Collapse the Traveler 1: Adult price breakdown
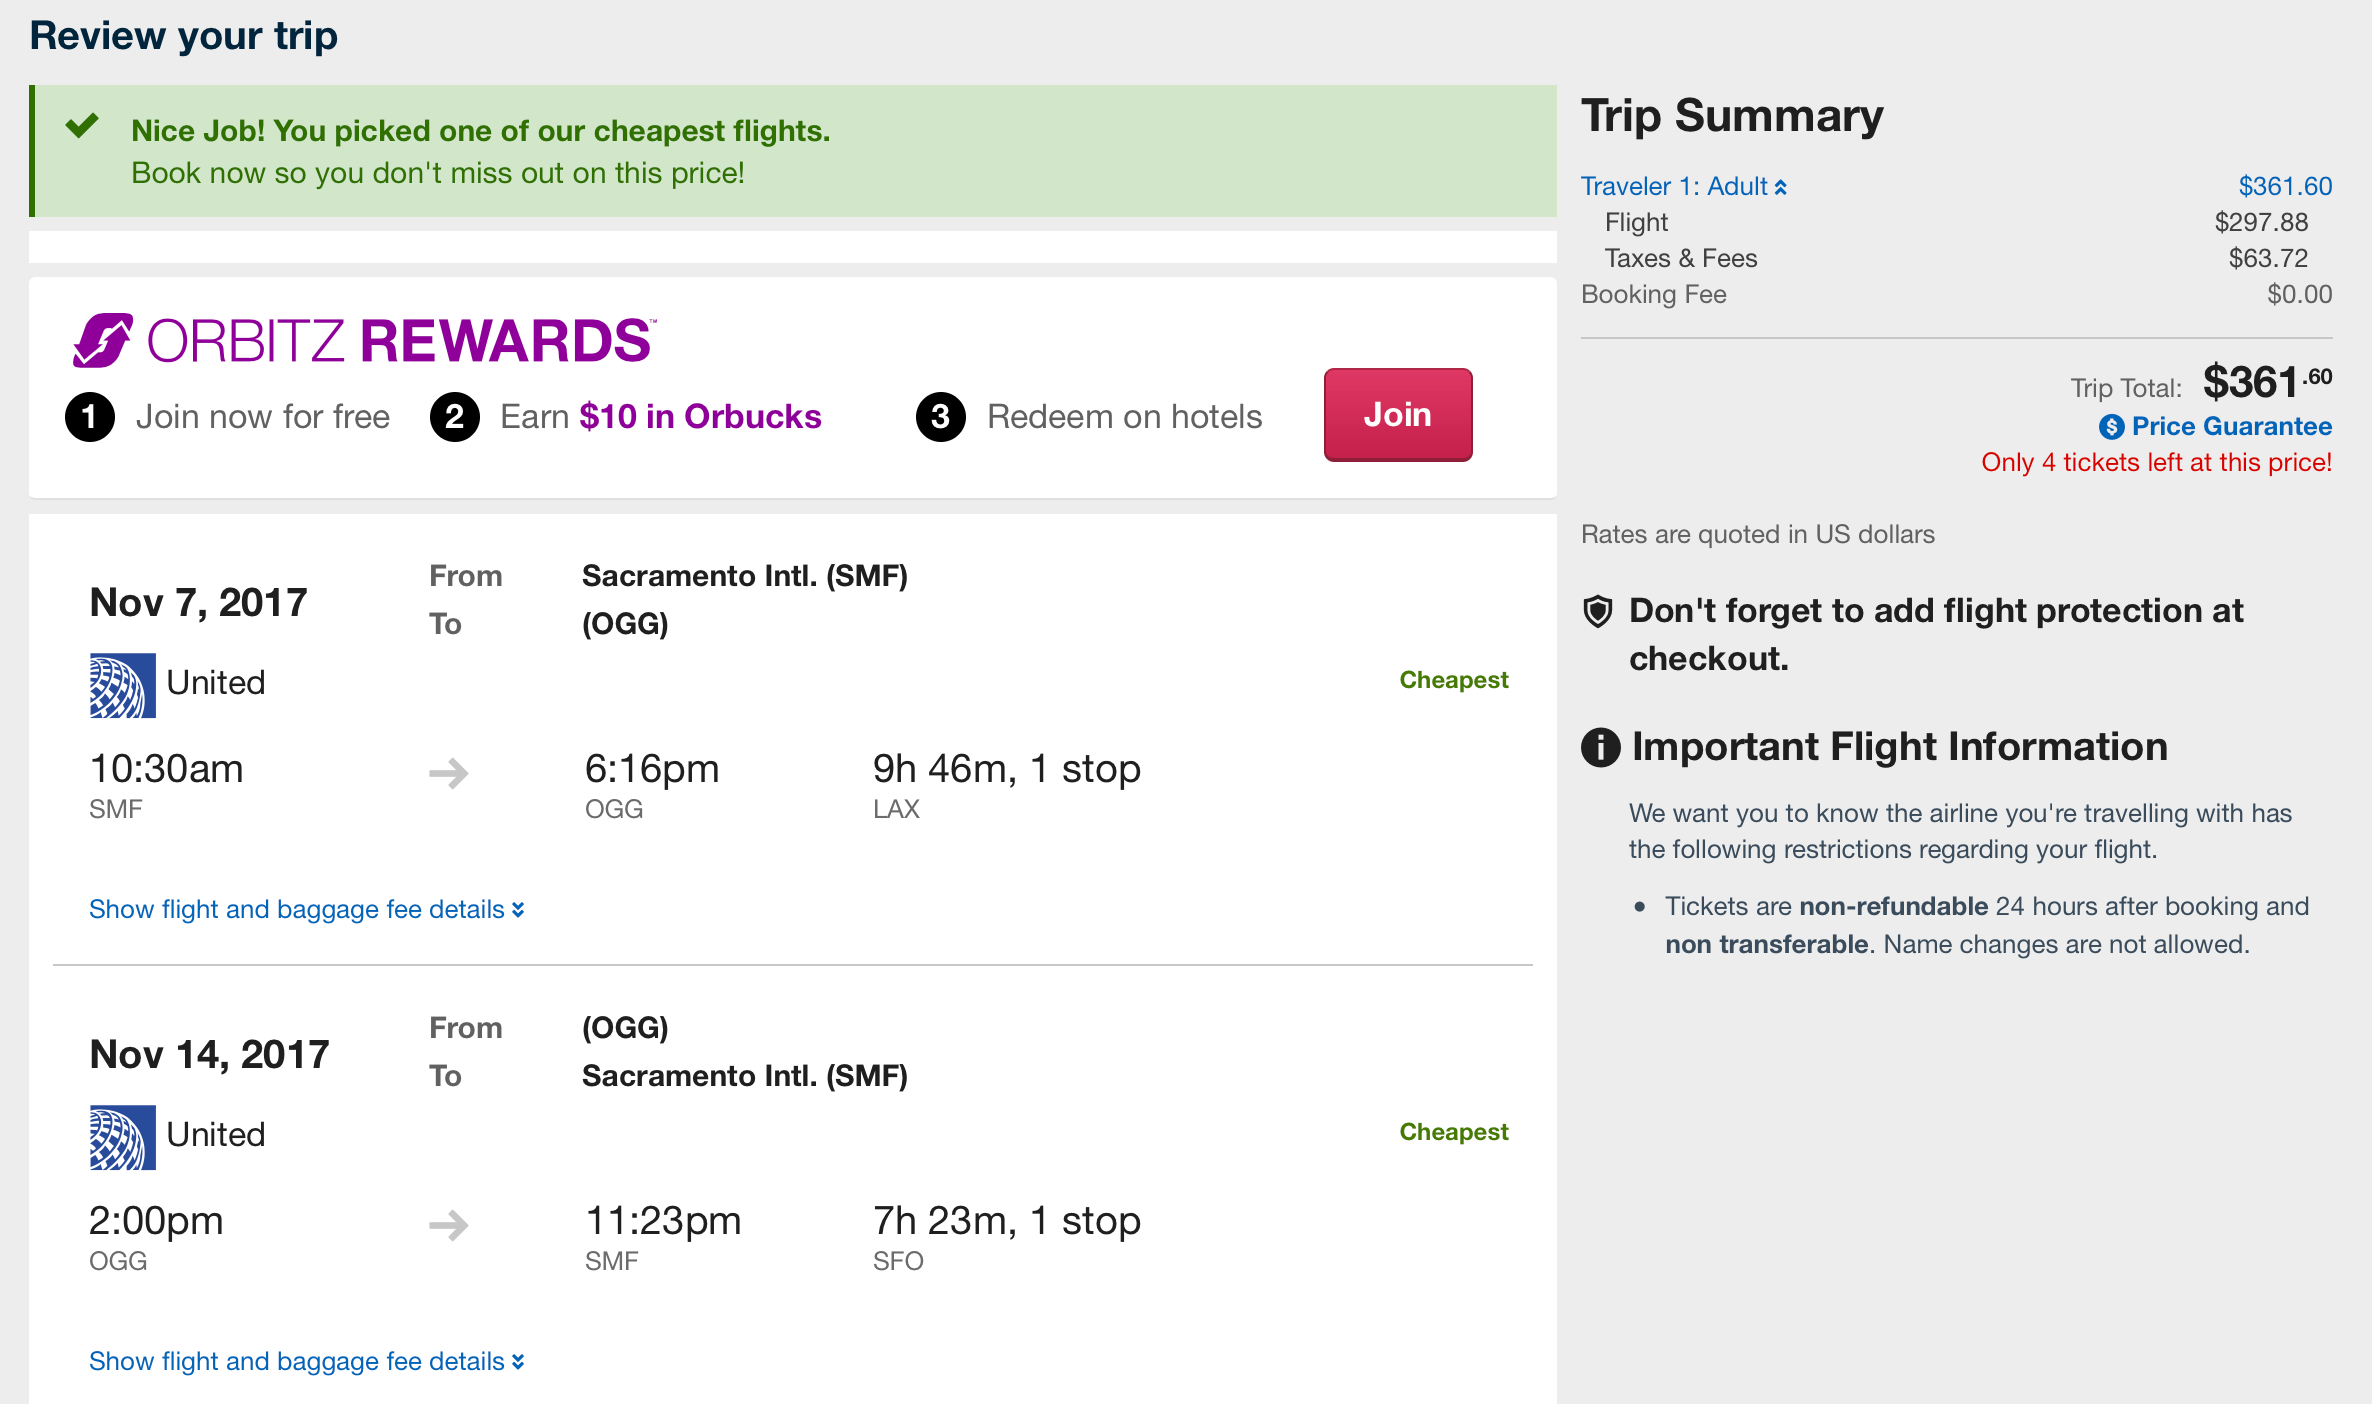This screenshot has width=2372, height=1404. (x=1683, y=187)
